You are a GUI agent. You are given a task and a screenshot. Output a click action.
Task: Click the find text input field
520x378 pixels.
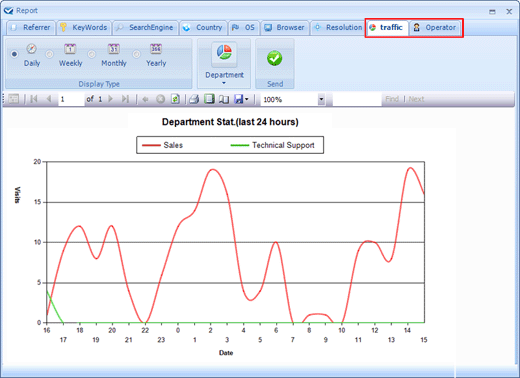(x=357, y=99)
